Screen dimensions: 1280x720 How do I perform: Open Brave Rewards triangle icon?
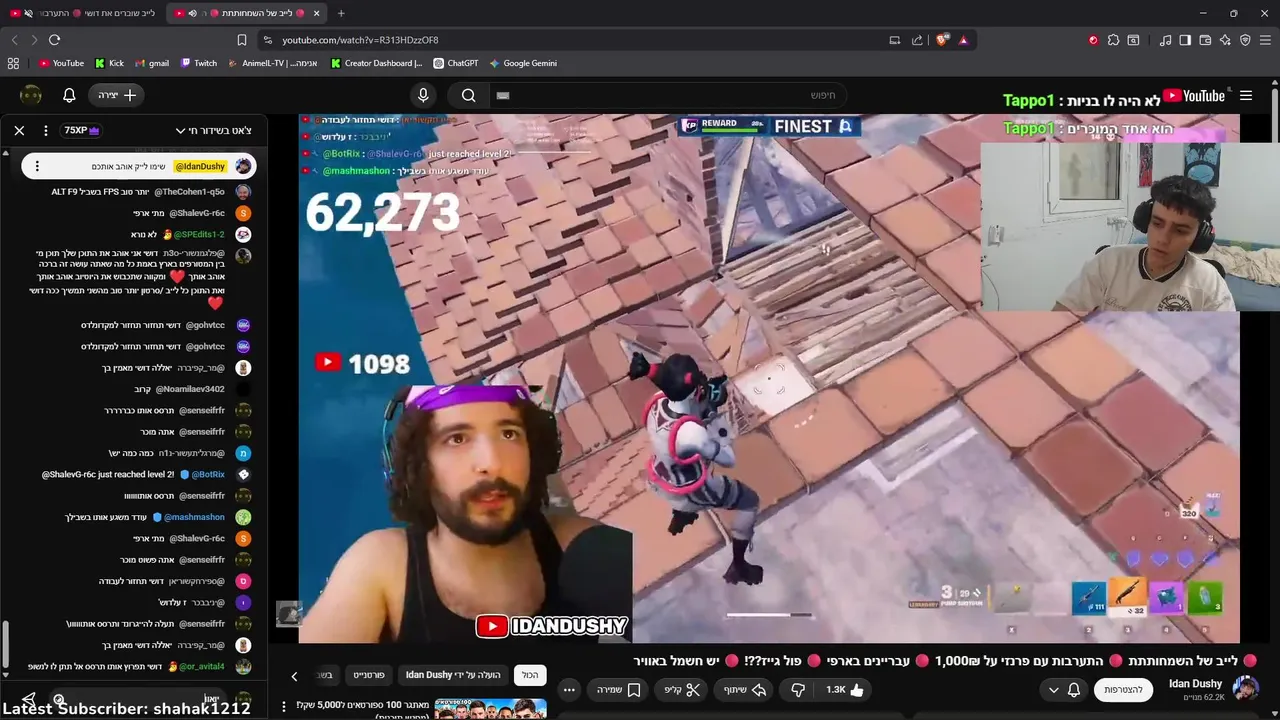tap(964, 40)
